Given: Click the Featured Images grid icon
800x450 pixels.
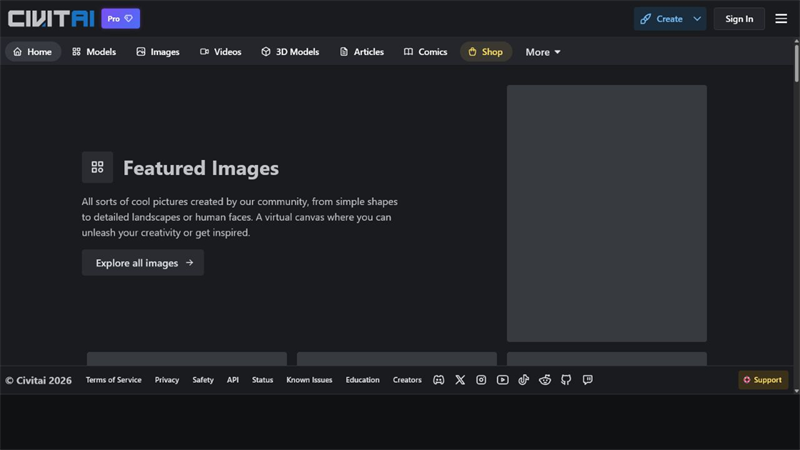Looking at the screenshot, I should (x=97, y=167).
